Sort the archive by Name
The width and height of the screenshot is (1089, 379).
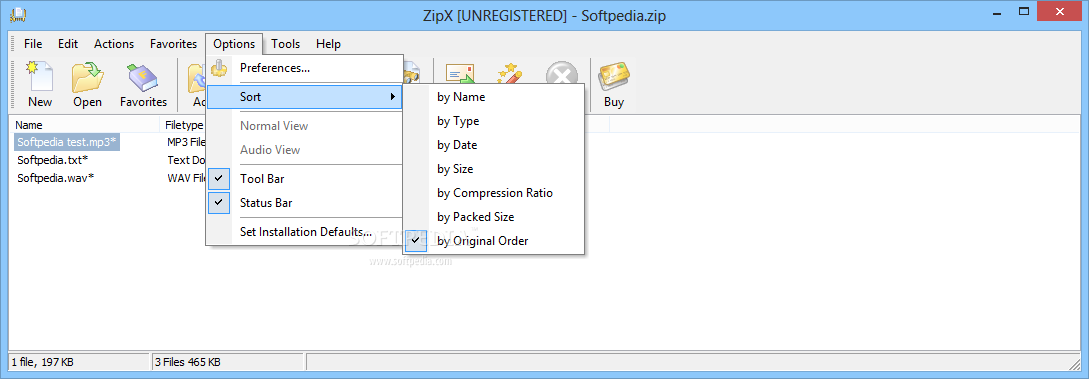494,97
